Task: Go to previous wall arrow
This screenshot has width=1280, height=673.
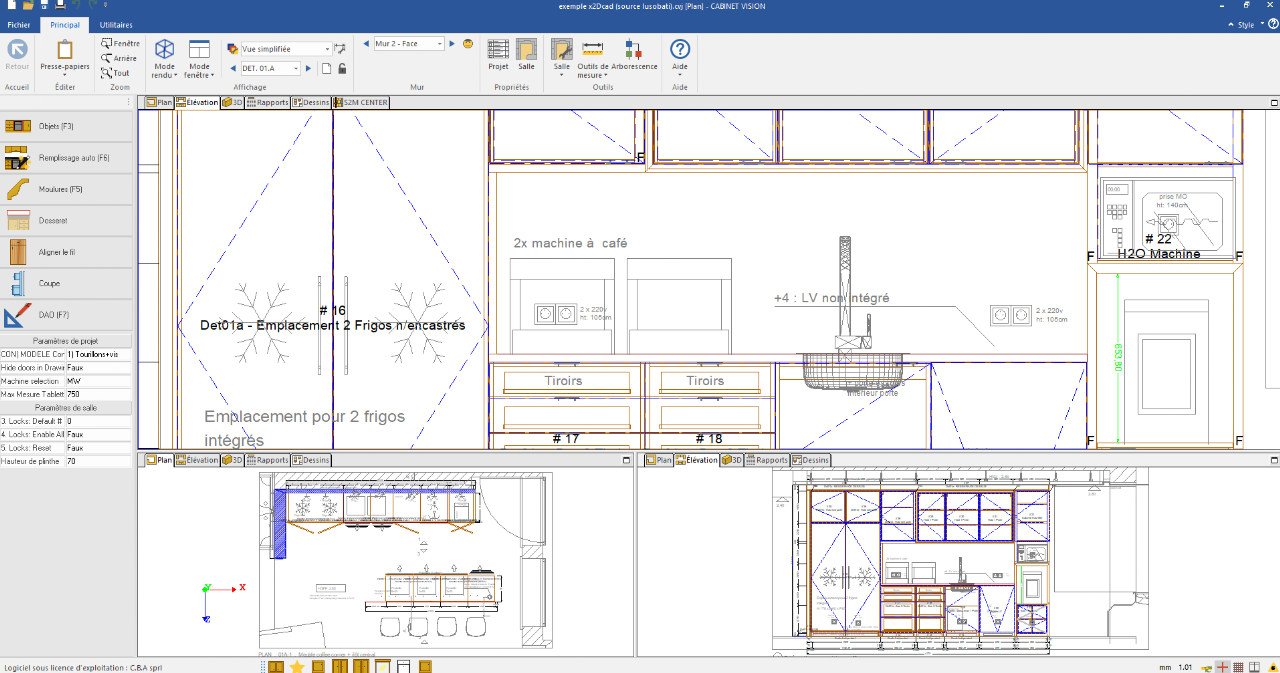Action: 366,44
